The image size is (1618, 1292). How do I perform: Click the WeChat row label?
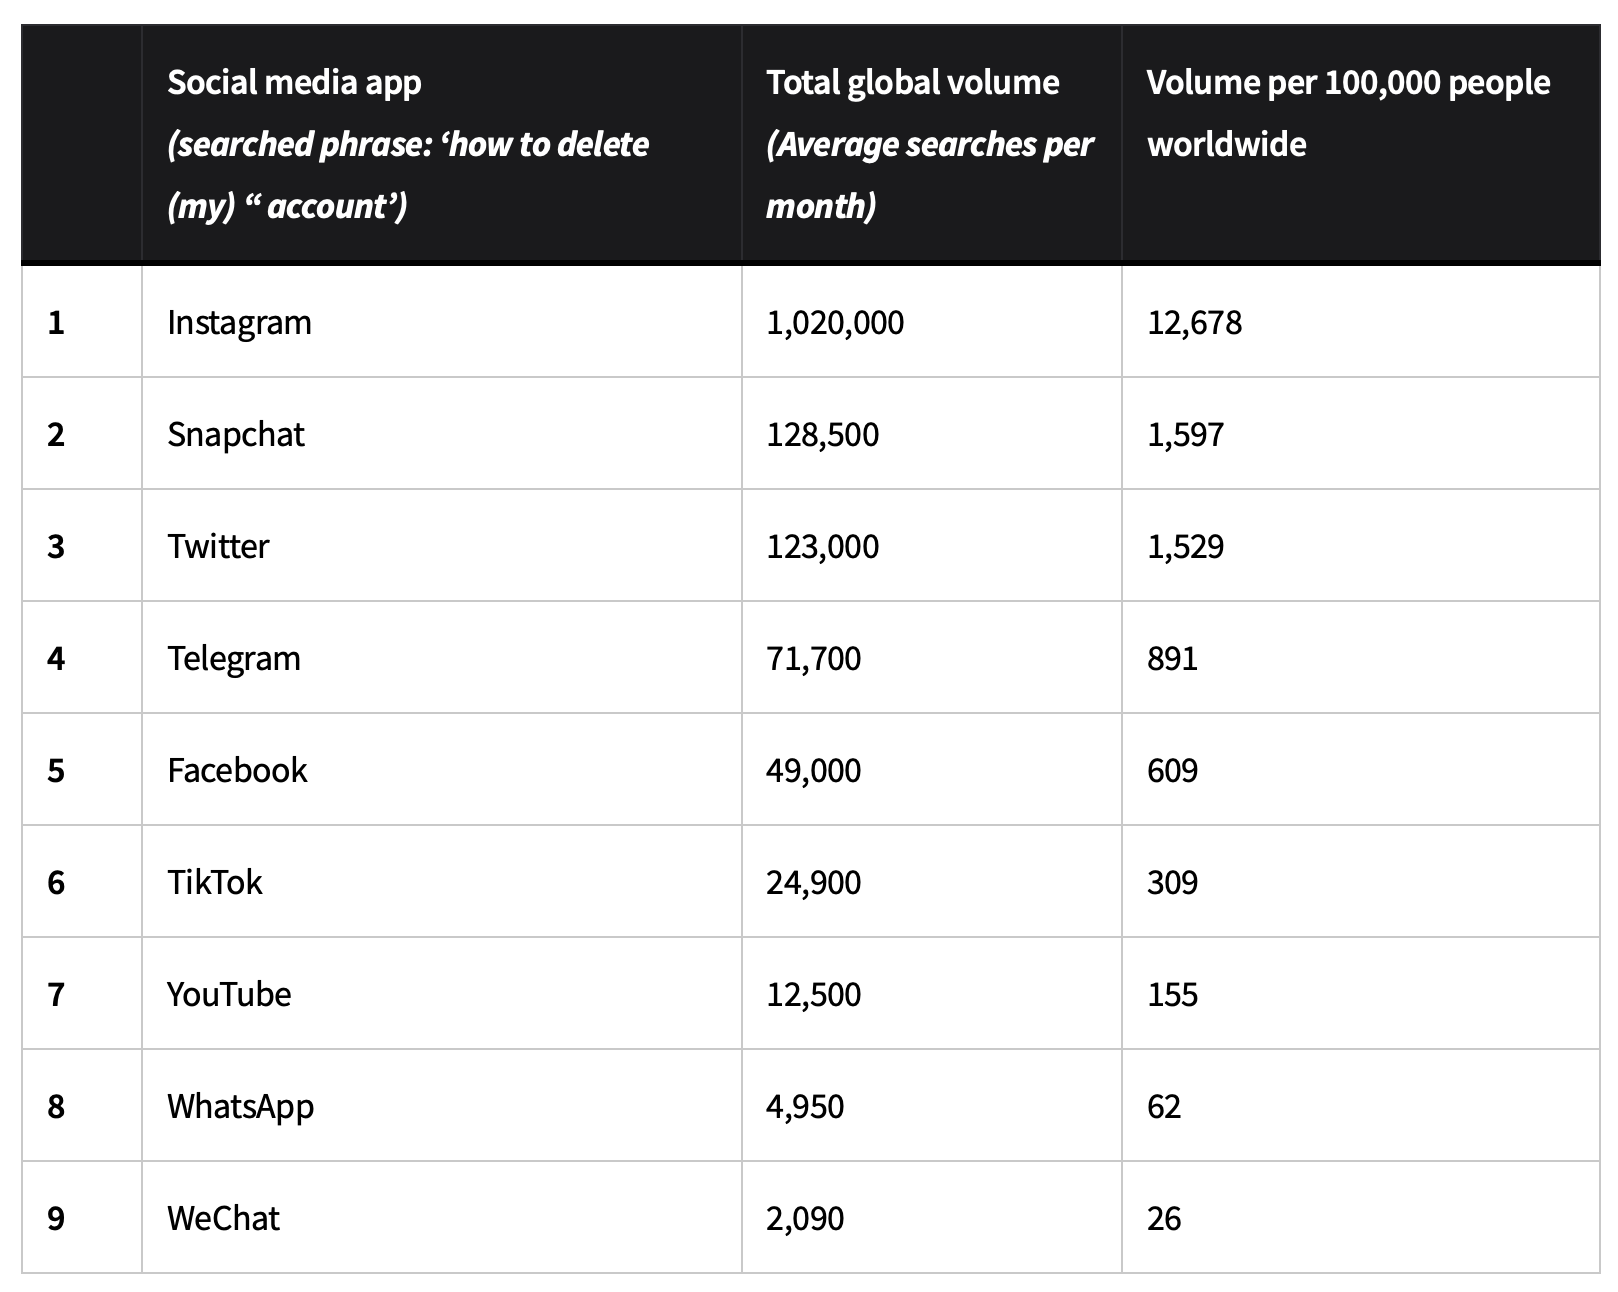[x=223, y=1218]
